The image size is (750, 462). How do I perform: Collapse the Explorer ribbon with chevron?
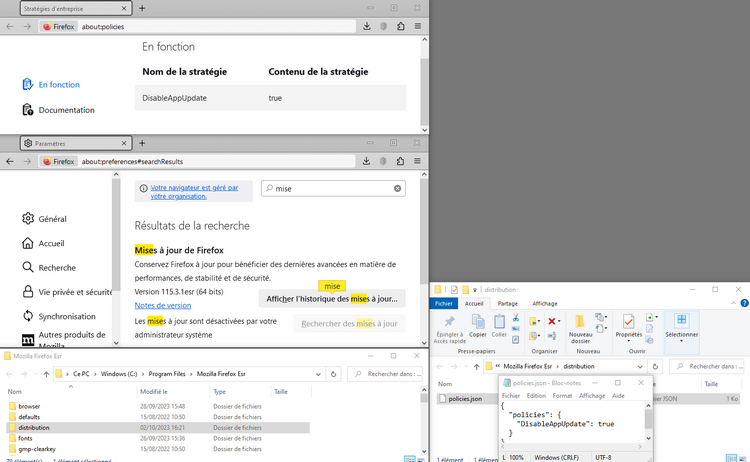[733, 303]
